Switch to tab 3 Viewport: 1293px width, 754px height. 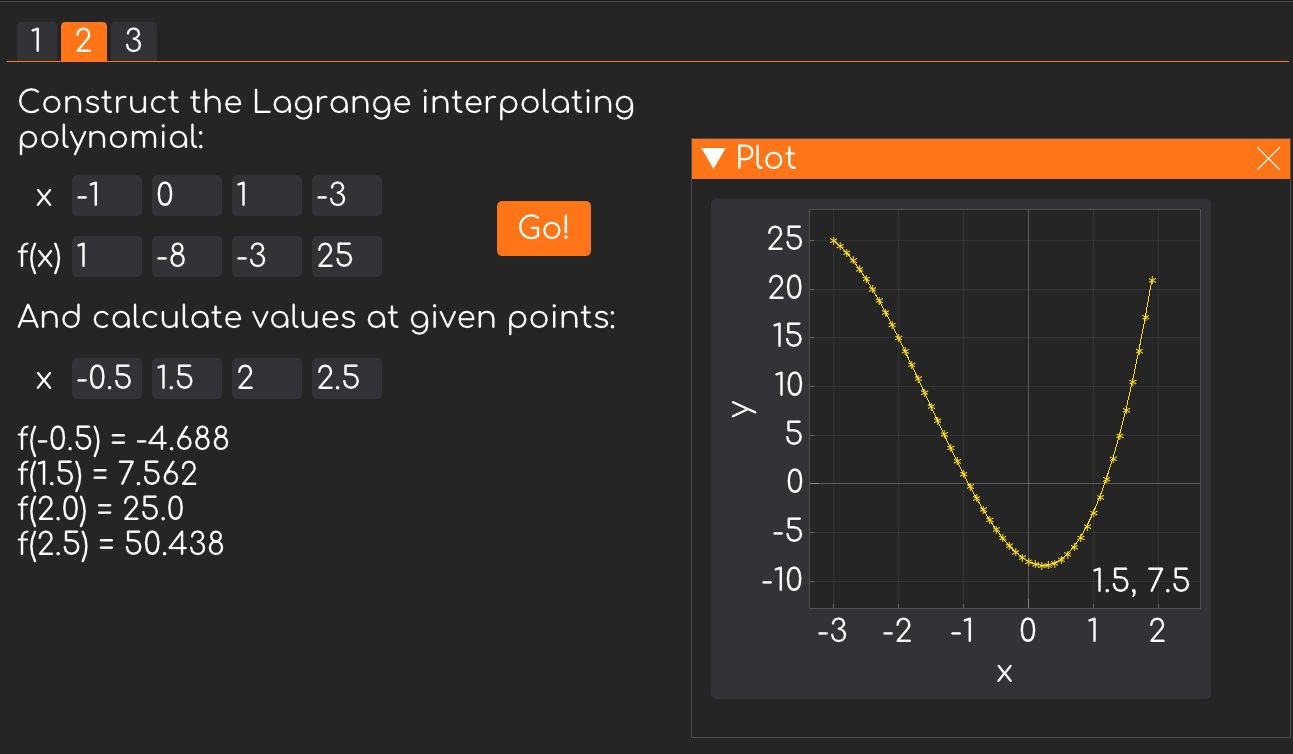tap(133, 41)
